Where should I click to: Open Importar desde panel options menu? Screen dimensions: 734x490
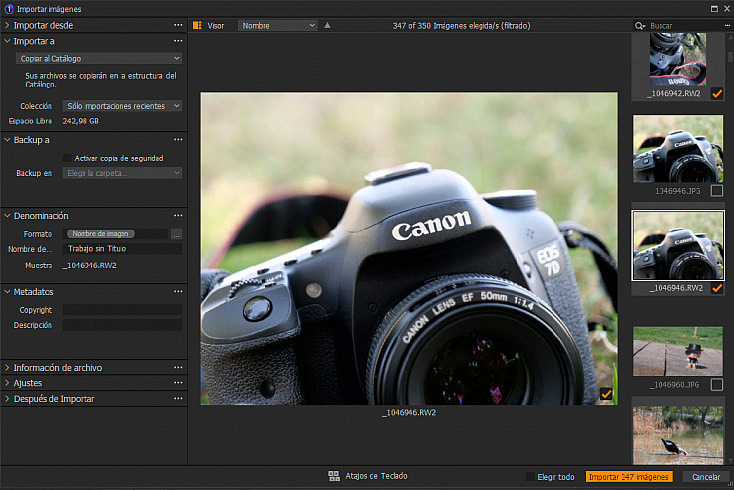coord(178,25)
